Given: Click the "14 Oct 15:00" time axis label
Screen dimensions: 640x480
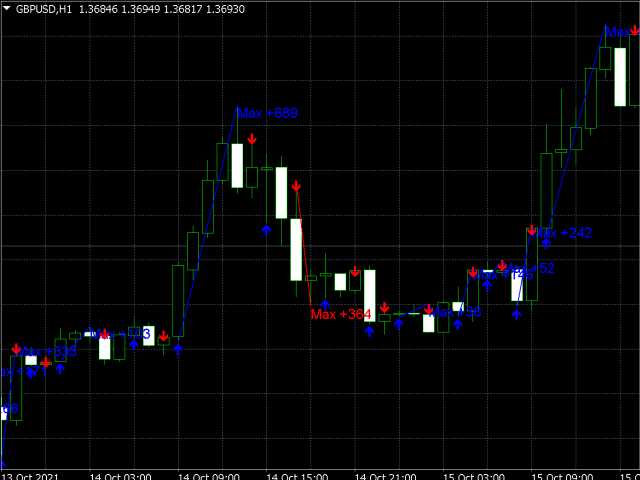Looking at the screenshot, I should click(297, 476).
